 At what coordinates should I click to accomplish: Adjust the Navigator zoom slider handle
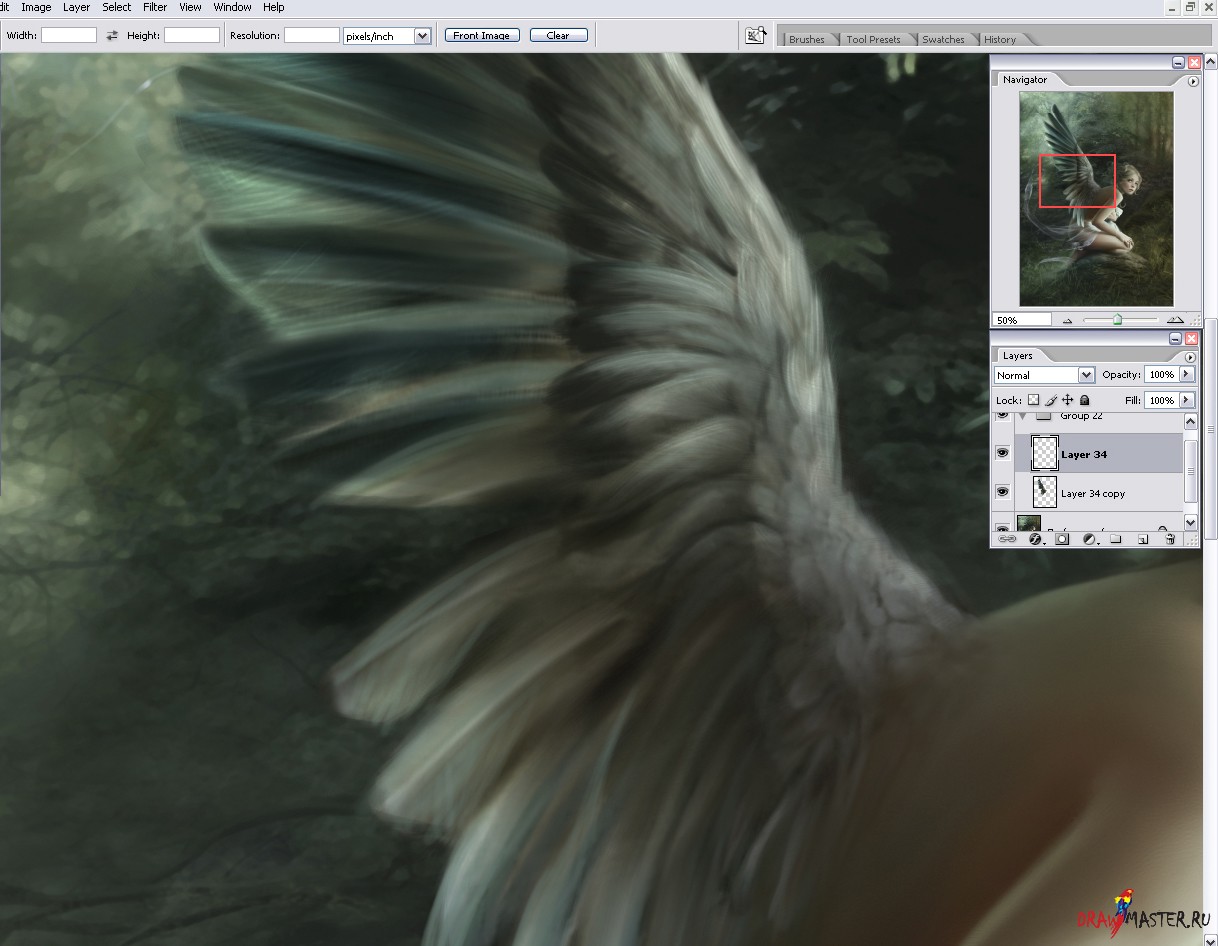(1118, 320)
